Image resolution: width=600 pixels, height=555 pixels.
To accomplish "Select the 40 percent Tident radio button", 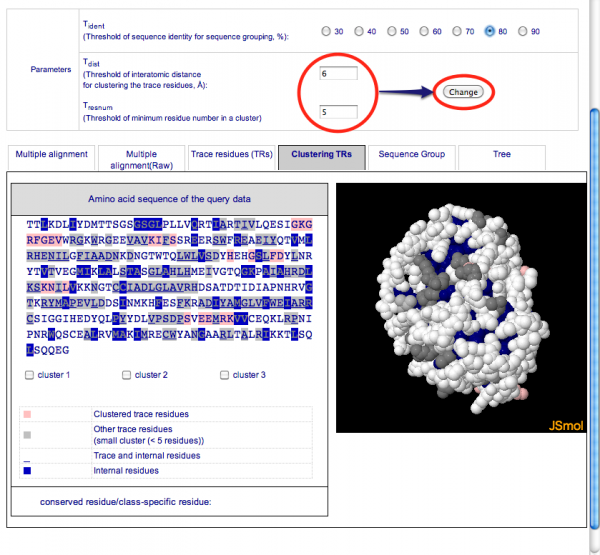I will point(359,31).
